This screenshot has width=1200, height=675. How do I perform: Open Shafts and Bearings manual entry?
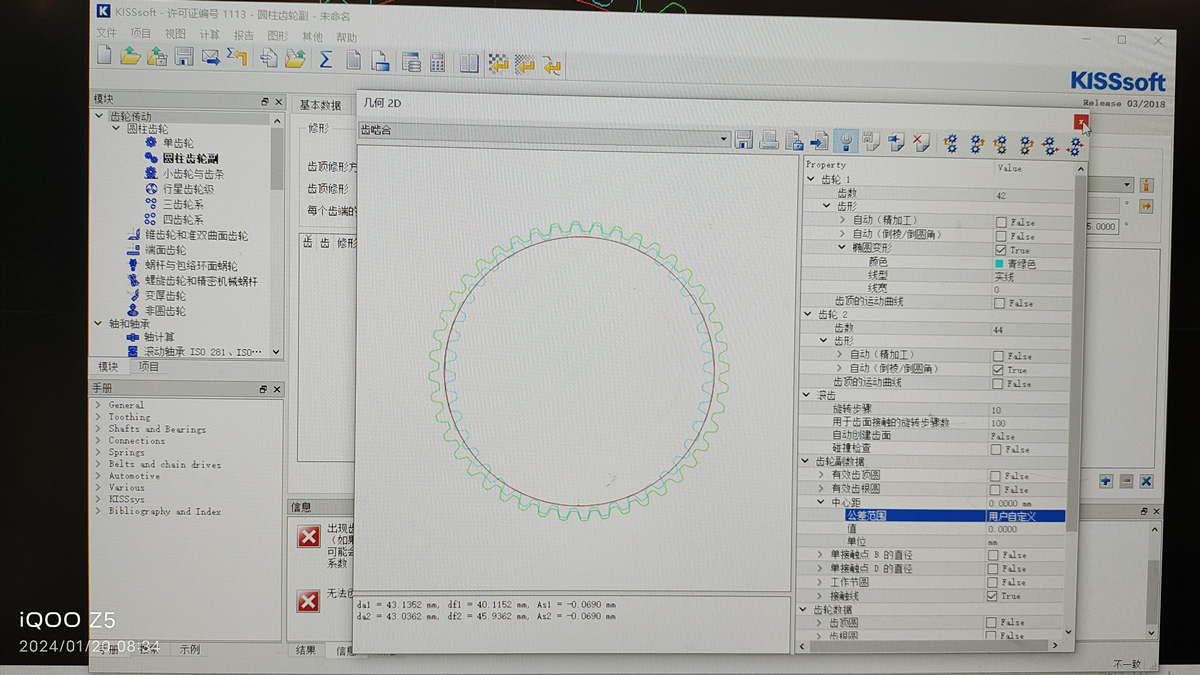point(157,429)
